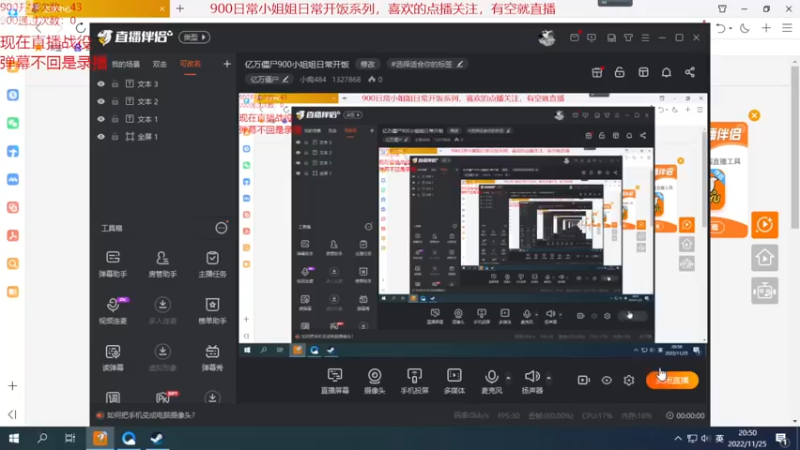
Task: Open toolbox more options ellipsis button
Action: click(x=221, y=228)
